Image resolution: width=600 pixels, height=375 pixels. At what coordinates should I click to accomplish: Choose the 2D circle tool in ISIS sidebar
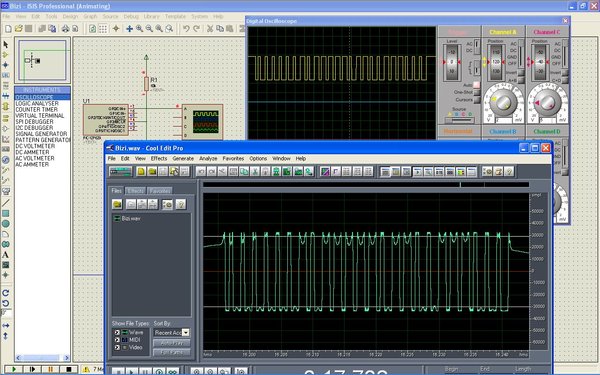(x=5, y=223)
